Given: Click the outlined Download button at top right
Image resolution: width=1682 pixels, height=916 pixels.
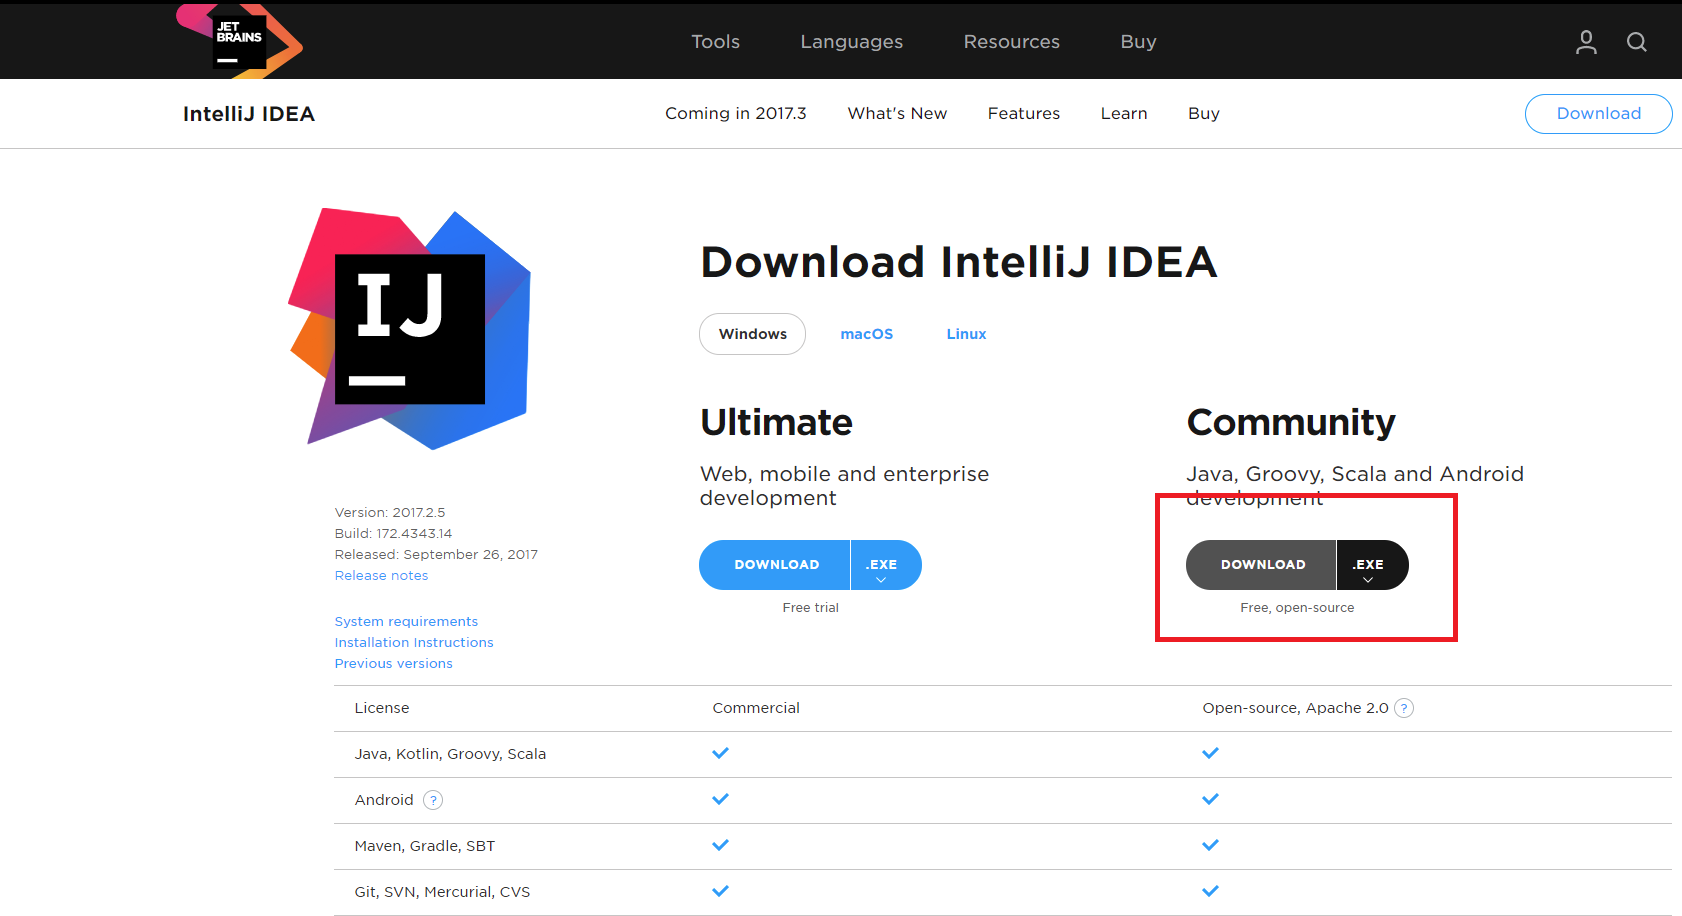Looking at the screenshot, I should (x=1599, y=114).
